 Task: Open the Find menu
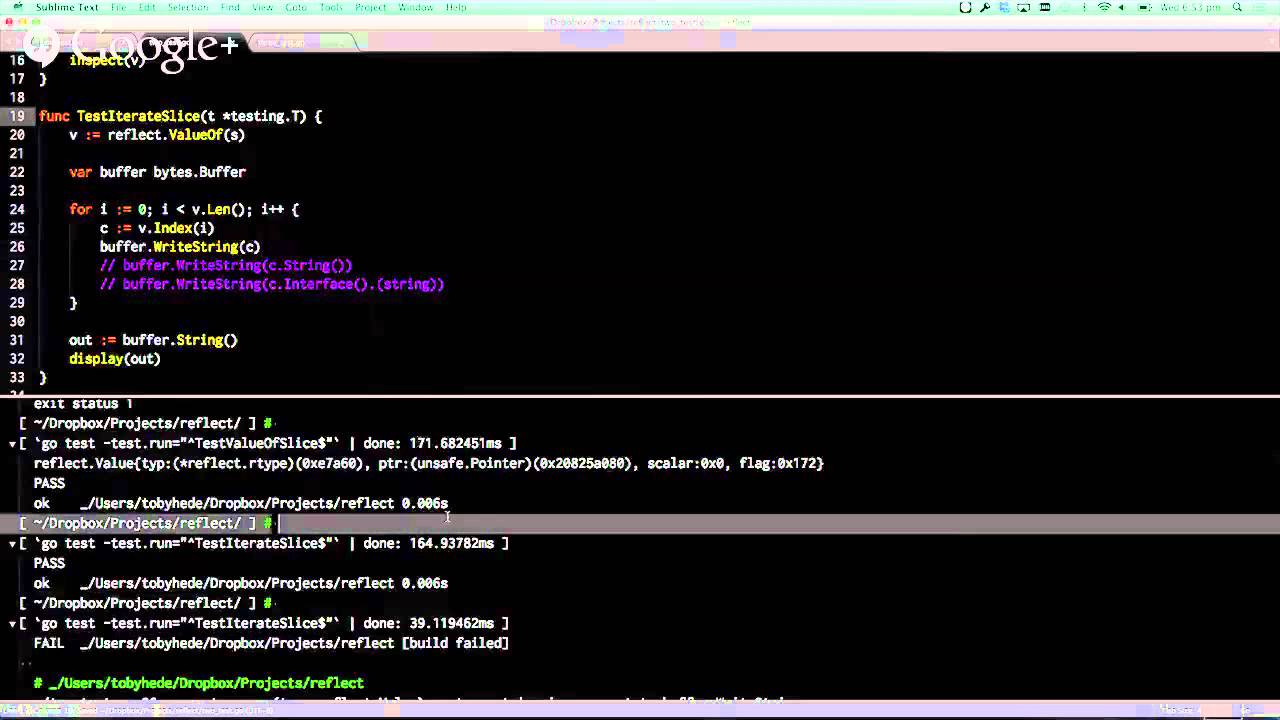pyautogui.click(x=230, y=7)
